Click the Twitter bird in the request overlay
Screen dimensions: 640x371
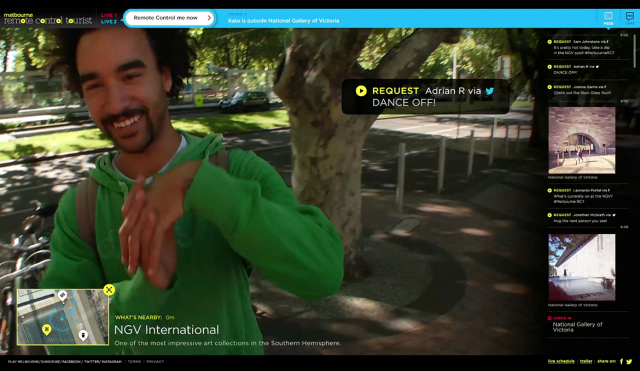tap(489, 91)
